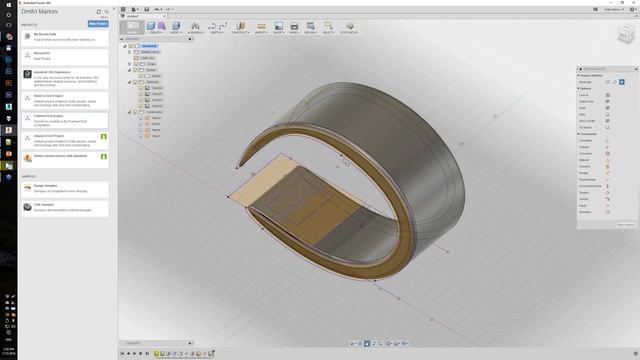Open the Create dropdown menu

pyautogui.click(x=156, y=32)
